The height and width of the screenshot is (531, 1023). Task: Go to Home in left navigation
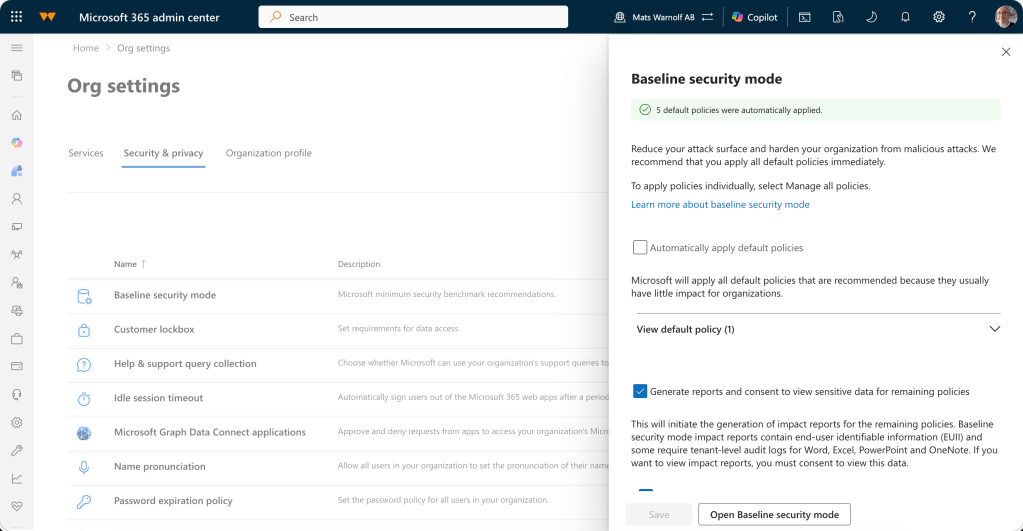(16, 115)
